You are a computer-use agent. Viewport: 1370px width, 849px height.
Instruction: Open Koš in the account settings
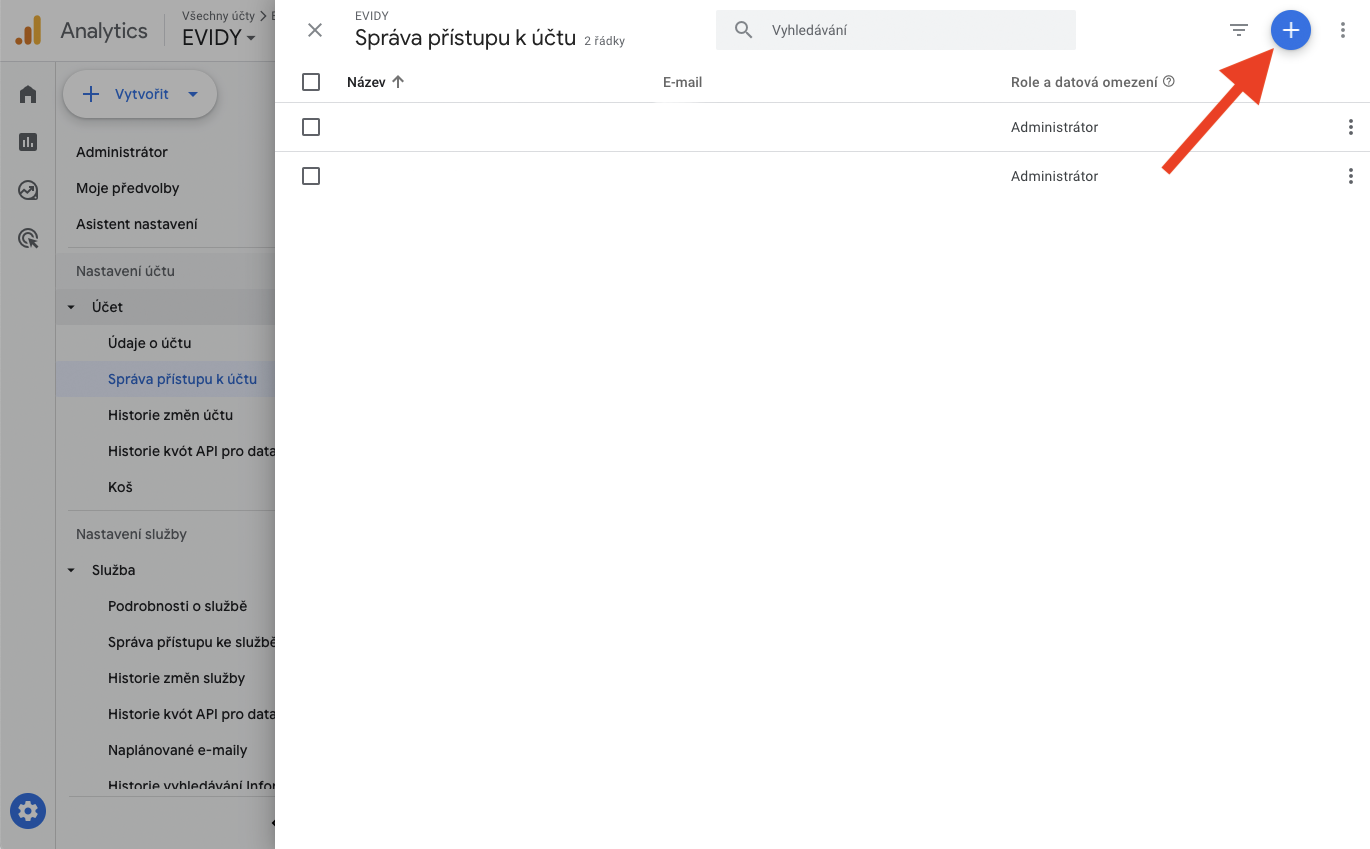(120, 487)
